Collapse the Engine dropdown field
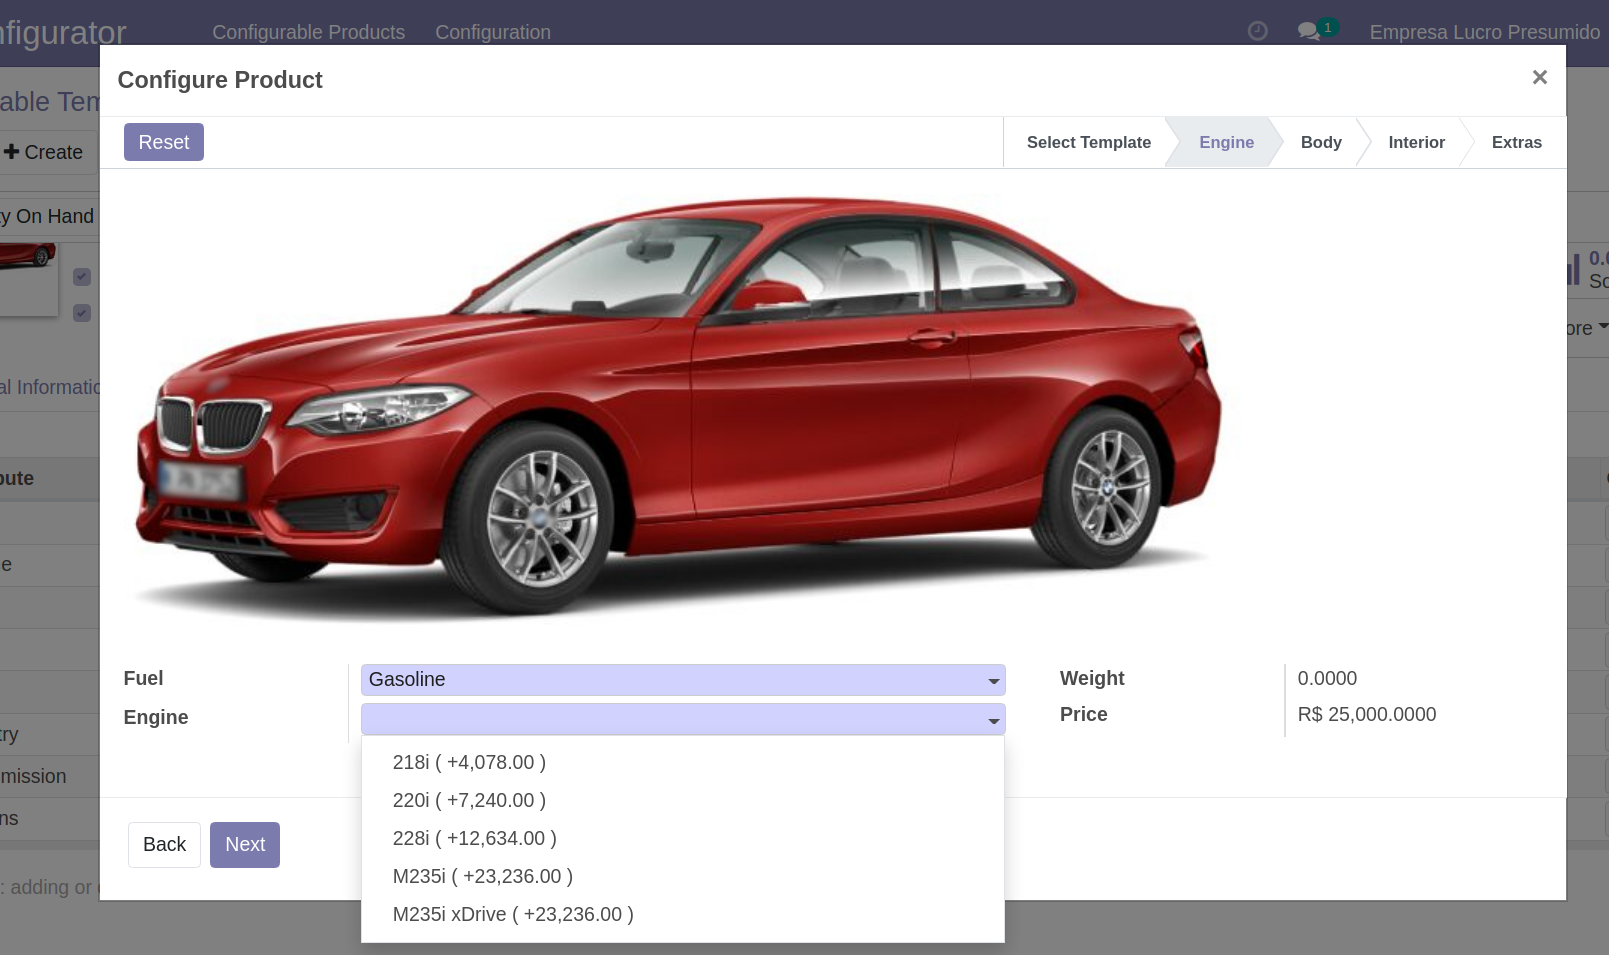Screen dimensions: 1609x955 [x=682, y=719]
